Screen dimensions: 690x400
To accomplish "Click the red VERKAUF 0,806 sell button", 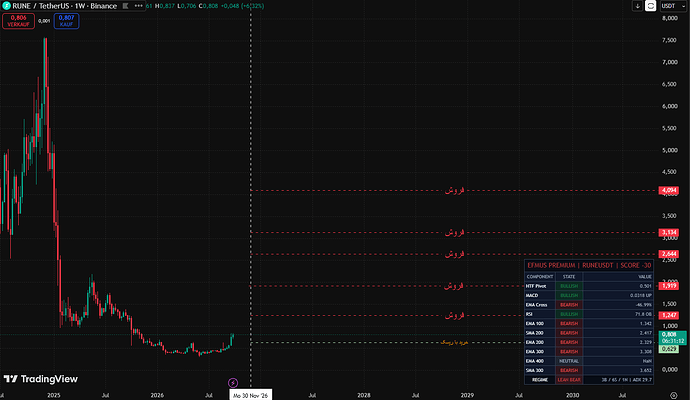I will pyautogui.click(x=18, y=21).
